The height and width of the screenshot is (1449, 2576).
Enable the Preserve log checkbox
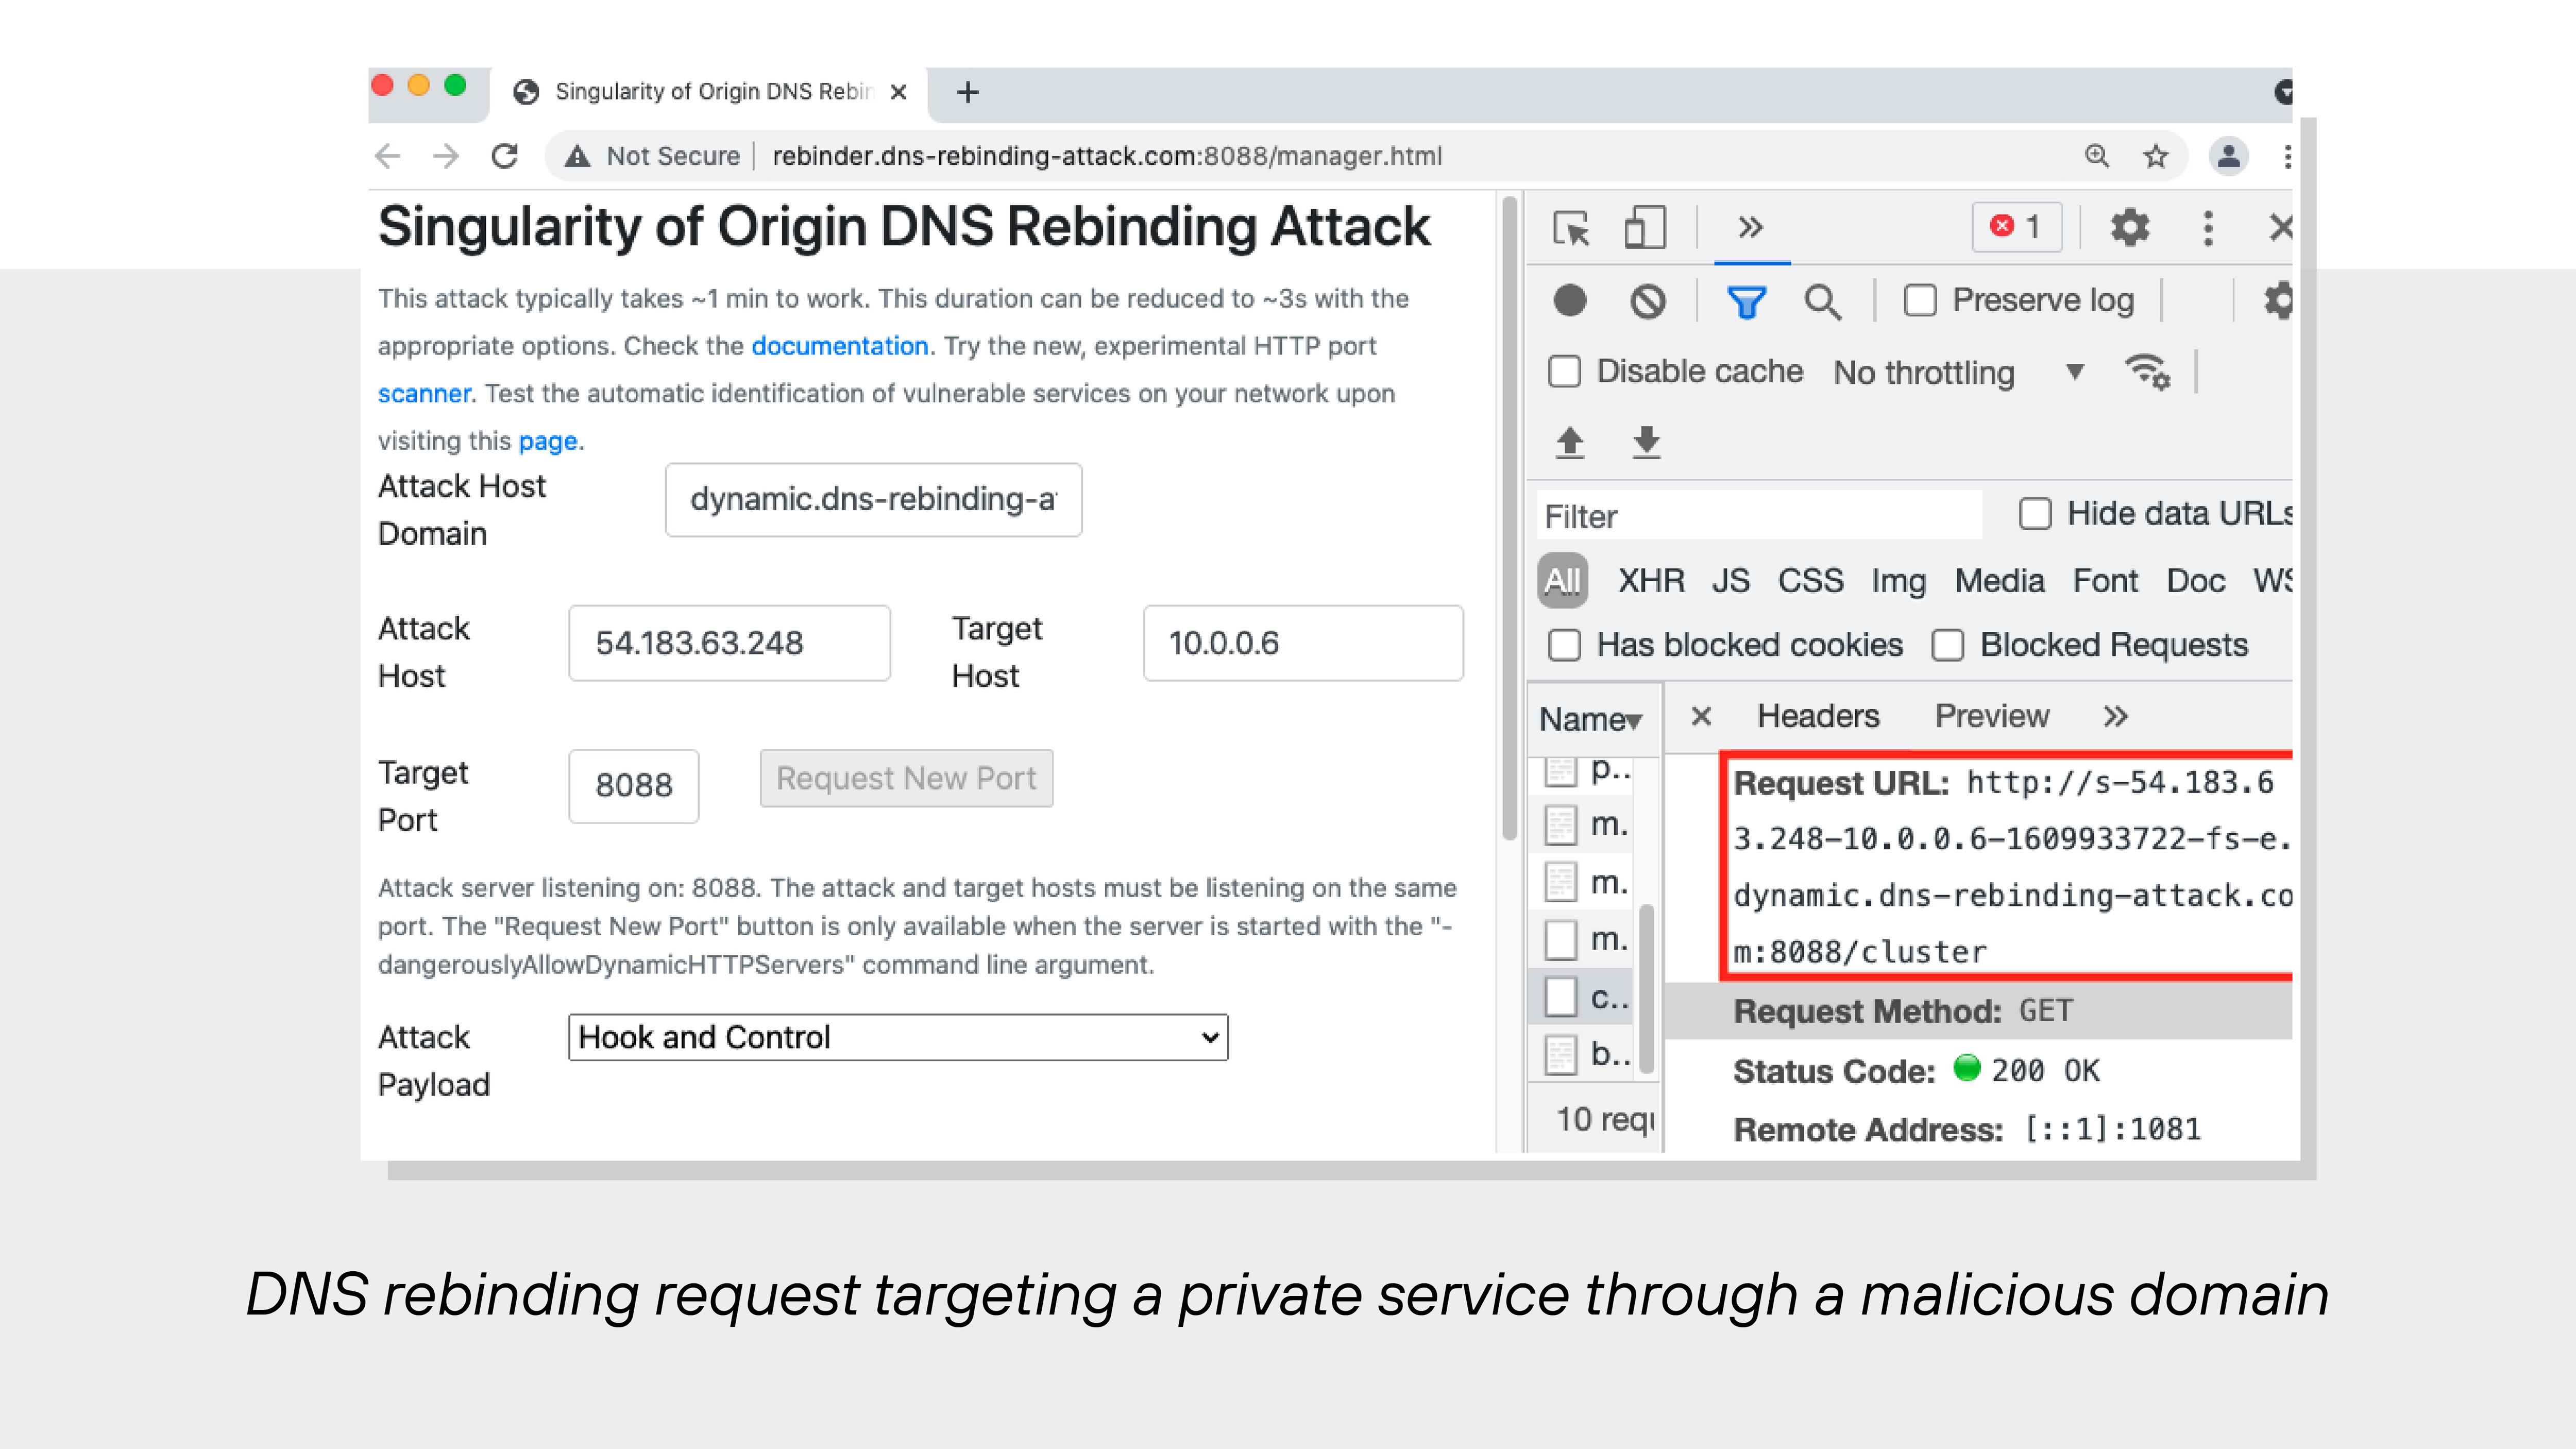click(1921, 299)
